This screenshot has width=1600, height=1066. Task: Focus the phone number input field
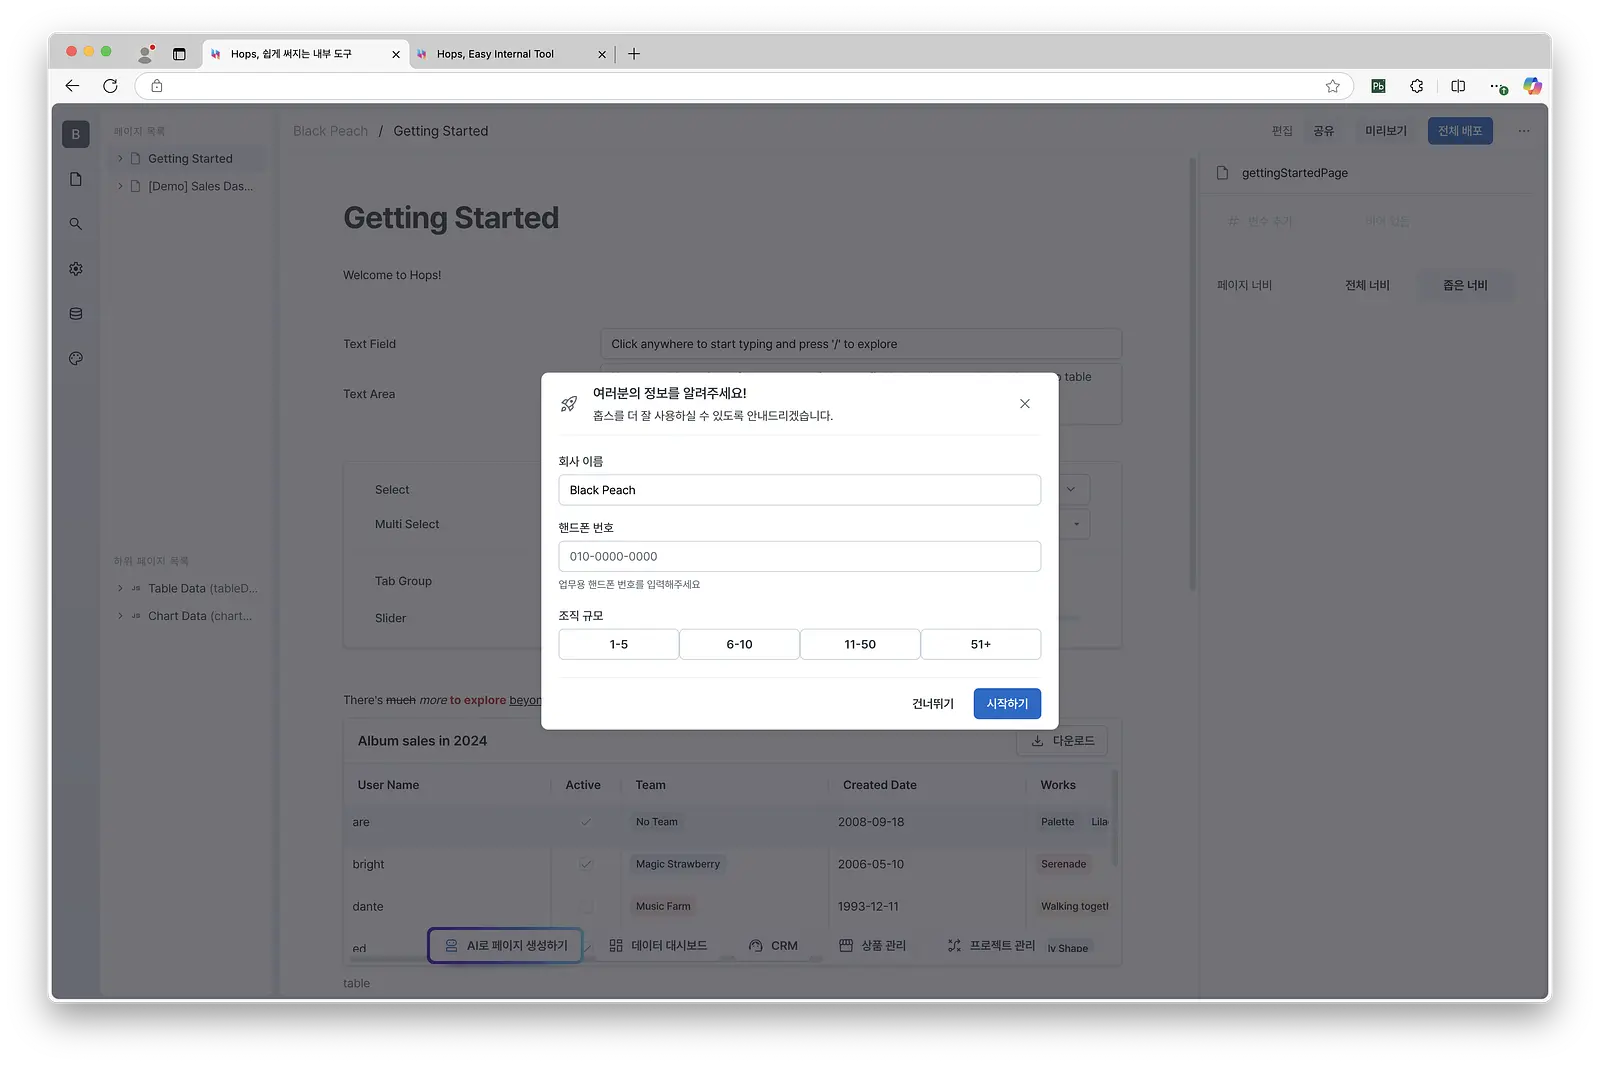coord(799,556)
